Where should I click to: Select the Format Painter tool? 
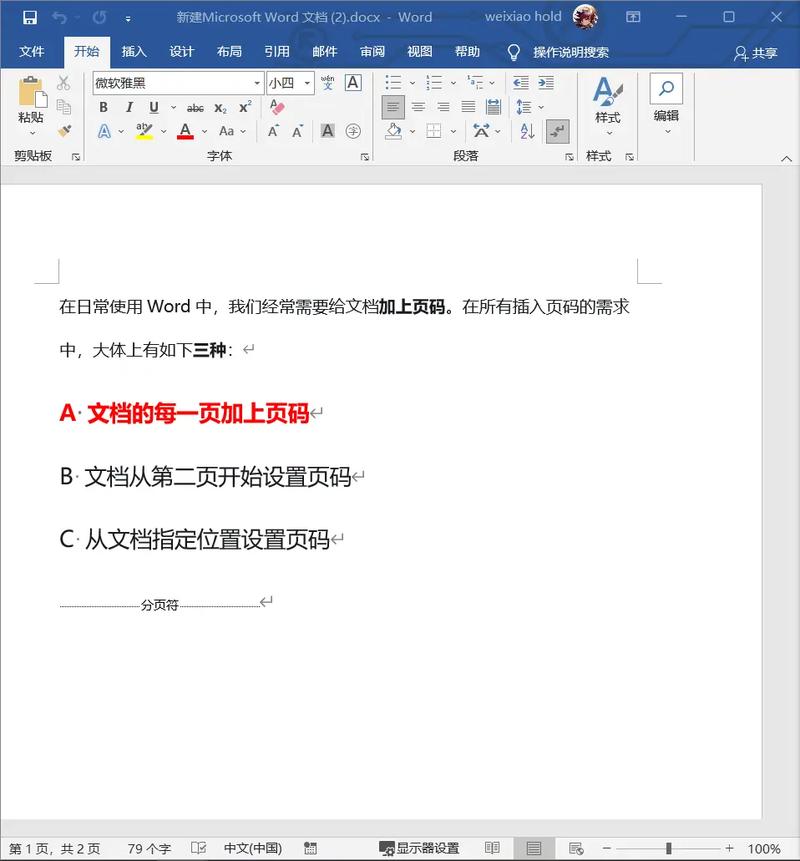click(x=63, y=132)
